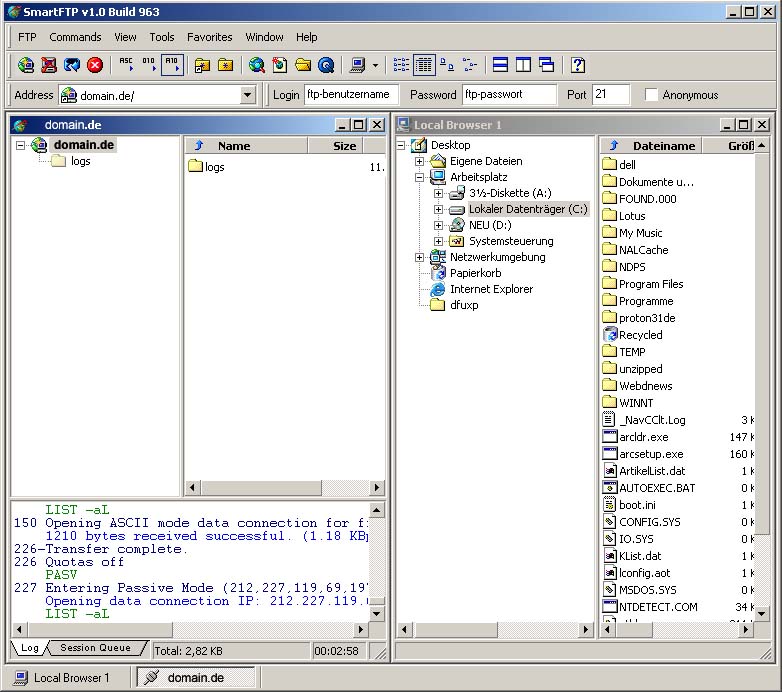Switch to the Session Queue tab
Viewport: 782px width, 692px height.
(95, 648)
